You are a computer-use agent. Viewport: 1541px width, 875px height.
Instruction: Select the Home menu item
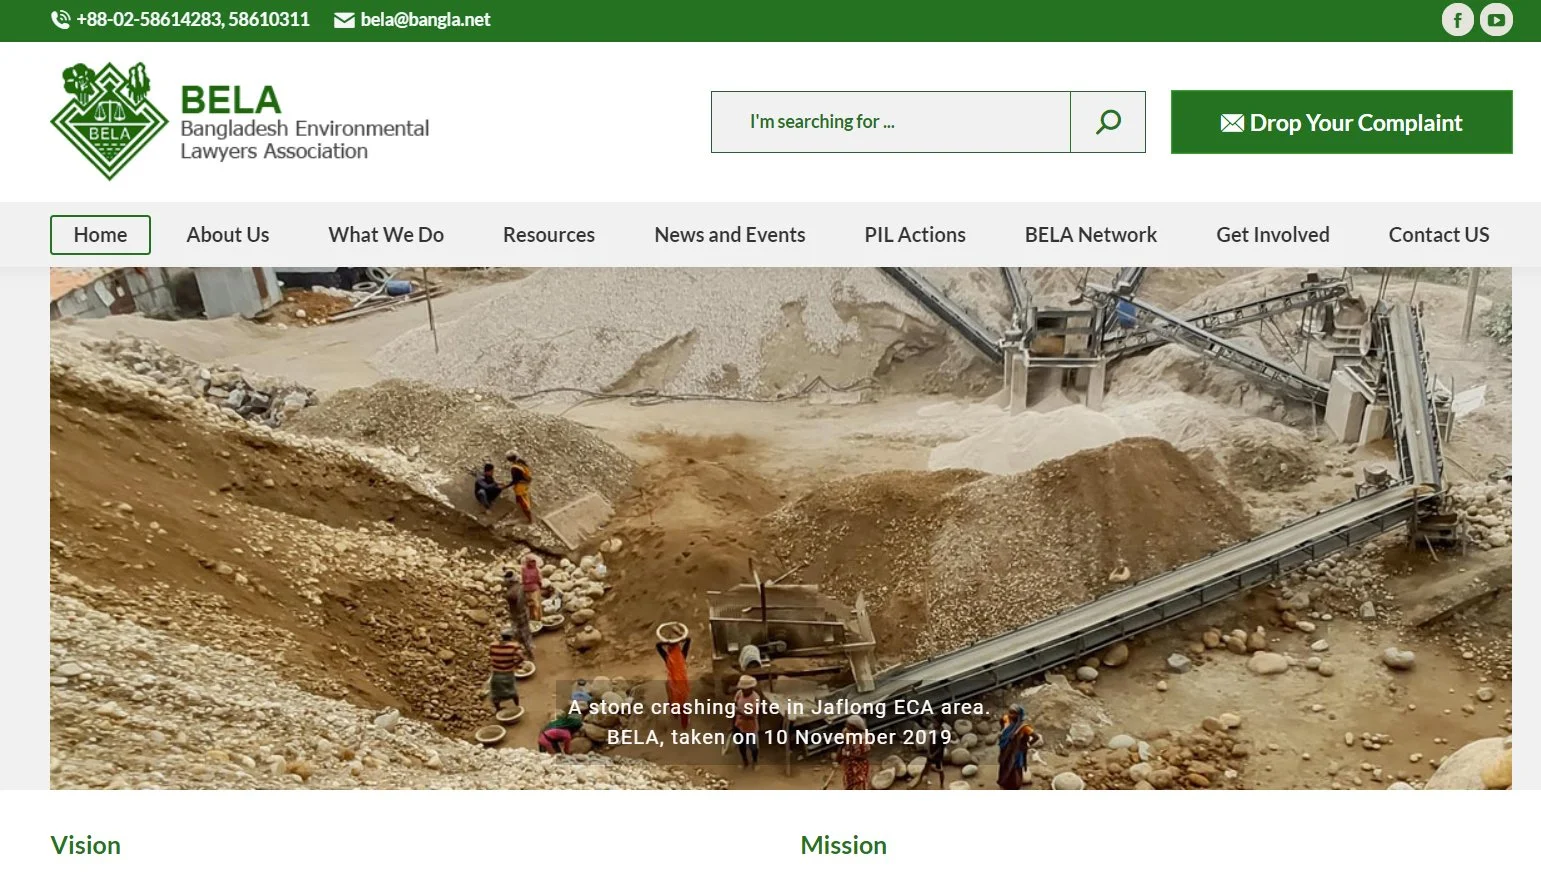coord(100,235)
